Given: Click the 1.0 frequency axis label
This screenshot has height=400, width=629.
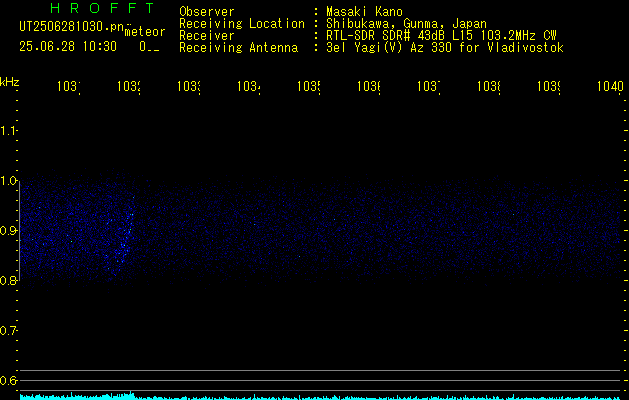Looking at the screenshot, I should pos(8,181).
